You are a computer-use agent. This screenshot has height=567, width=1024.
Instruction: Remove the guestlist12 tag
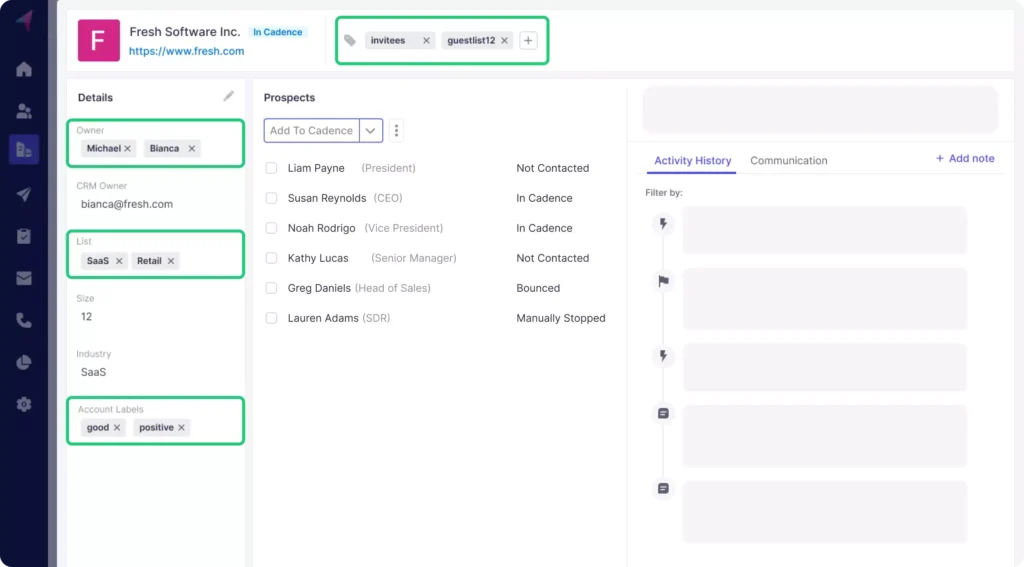pos(504,41)
